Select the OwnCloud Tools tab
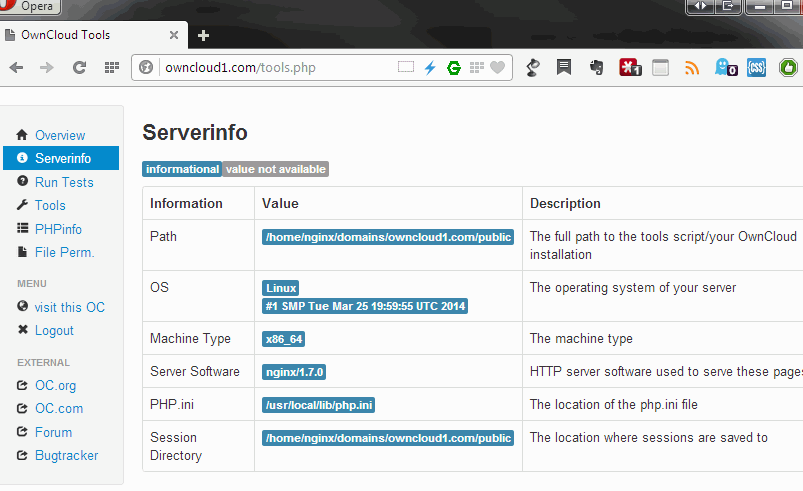The image size is (803, 491). [93, 35]
